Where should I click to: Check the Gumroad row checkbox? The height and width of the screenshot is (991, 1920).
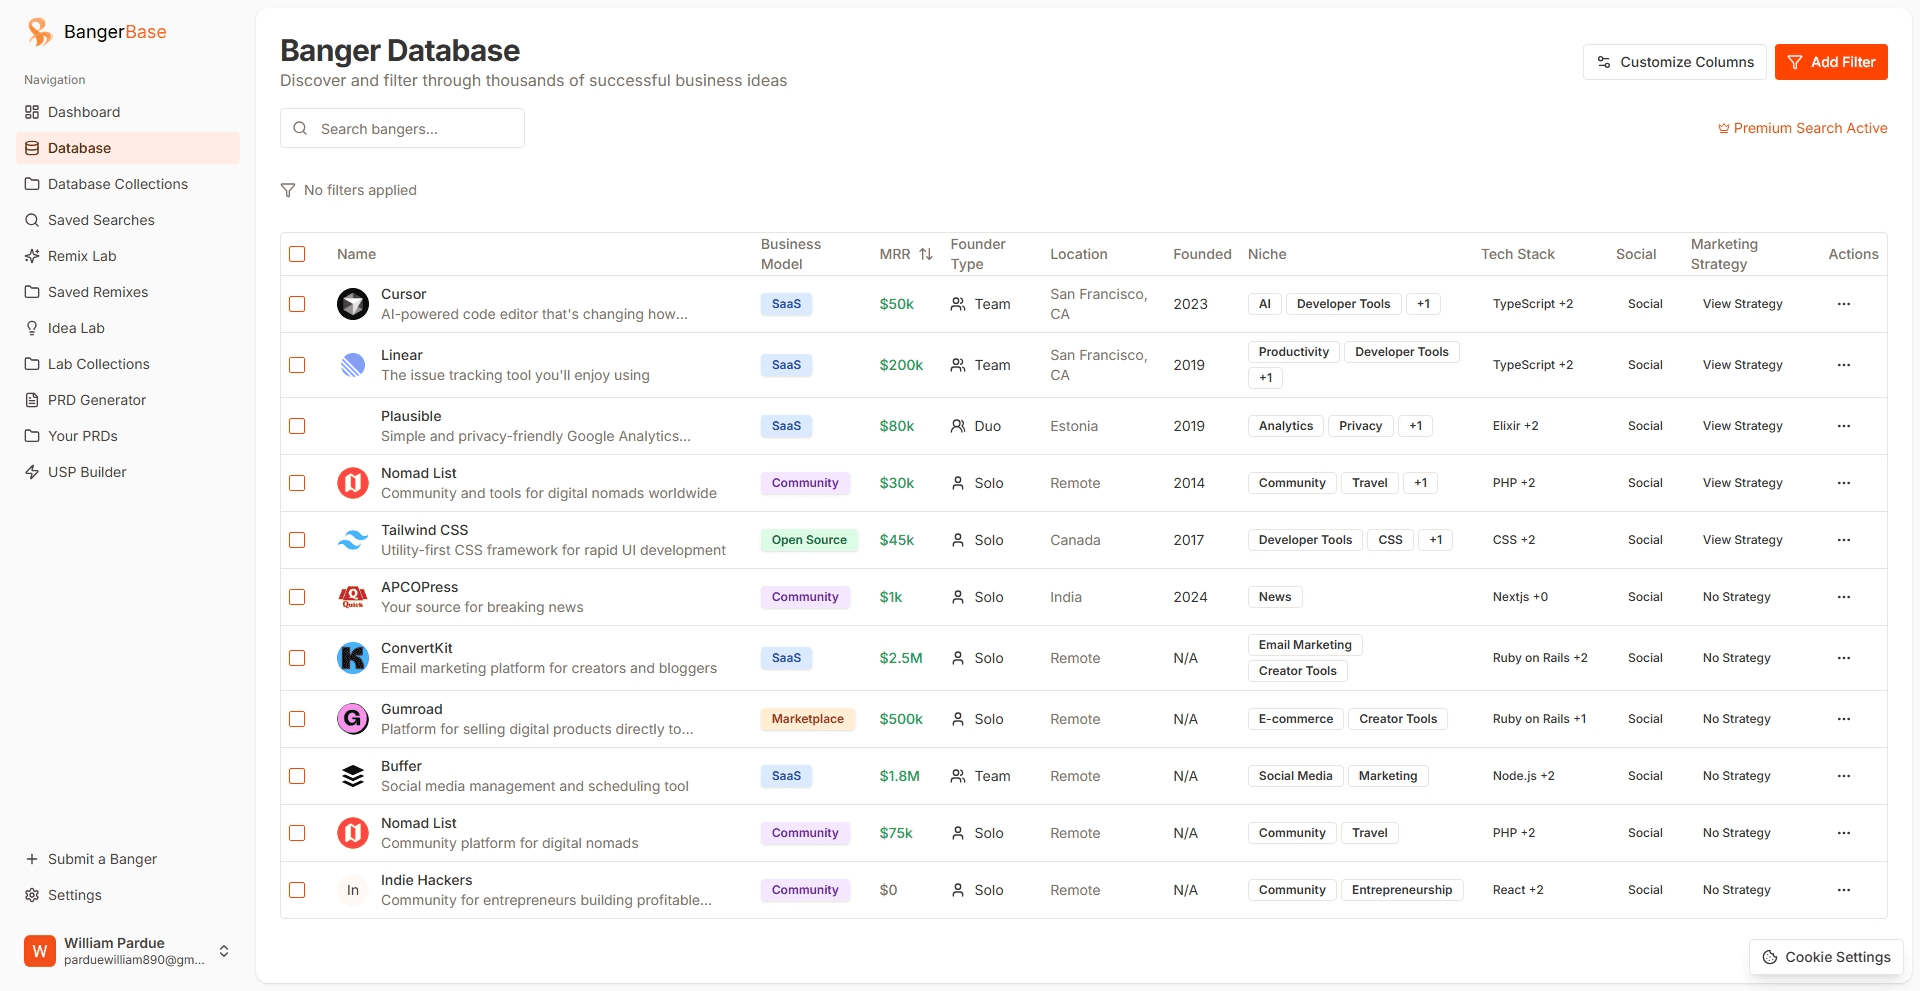[x=297, y=719]
